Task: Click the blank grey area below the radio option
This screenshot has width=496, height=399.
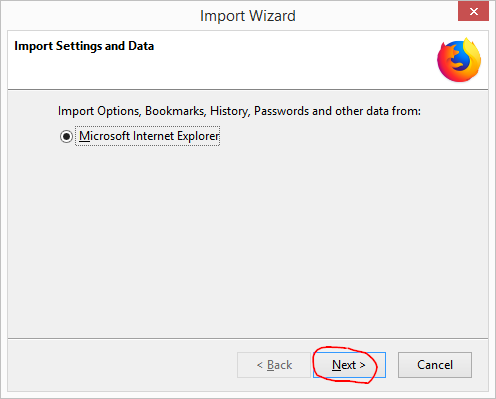Action: [x=248, y=240]
